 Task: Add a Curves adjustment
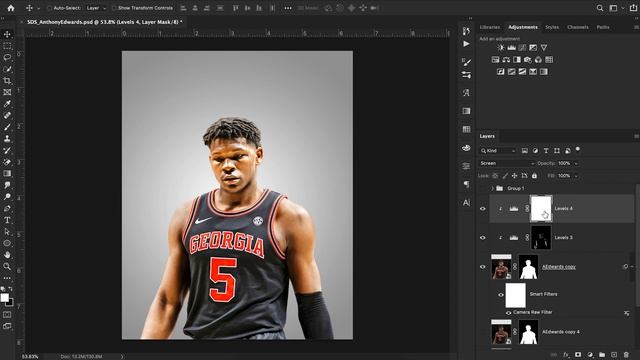click(x=522, y=48)
